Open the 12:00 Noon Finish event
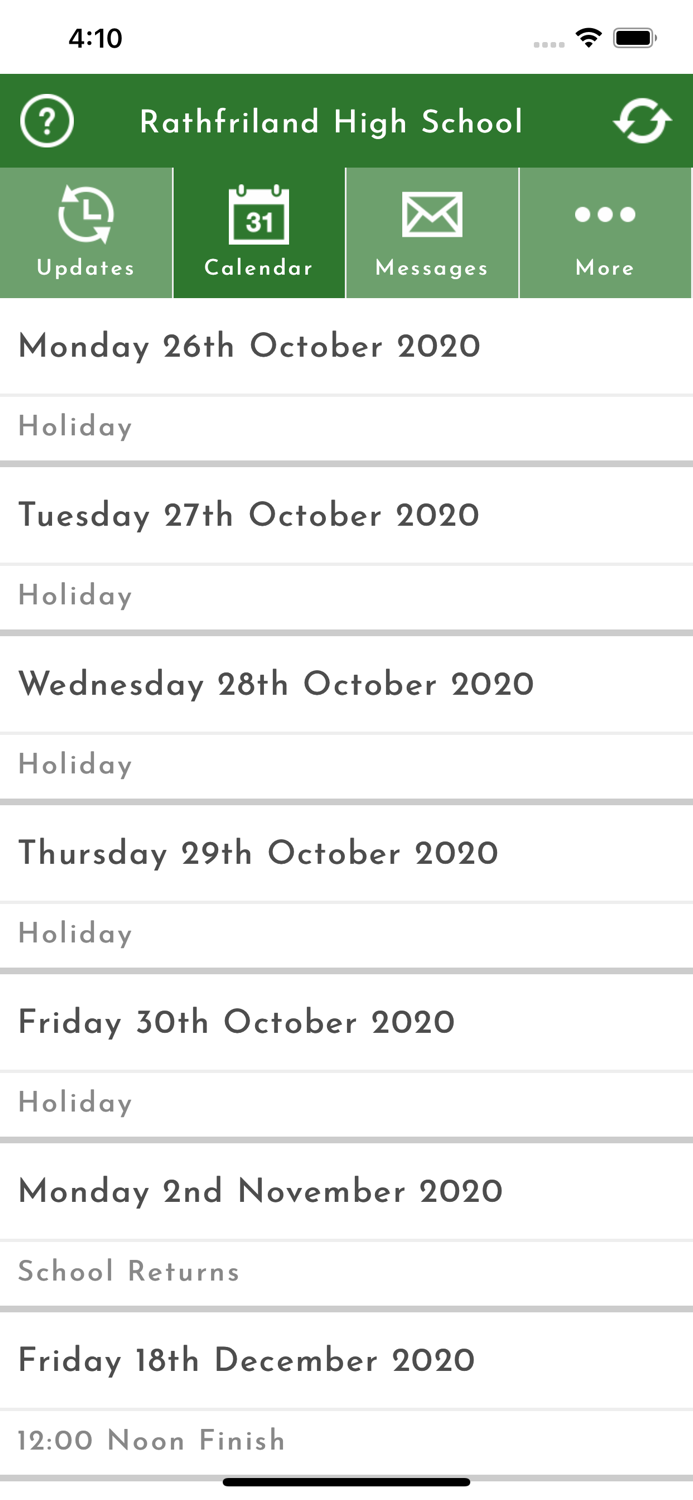 pyautogui.click(x=152, y=1441)
